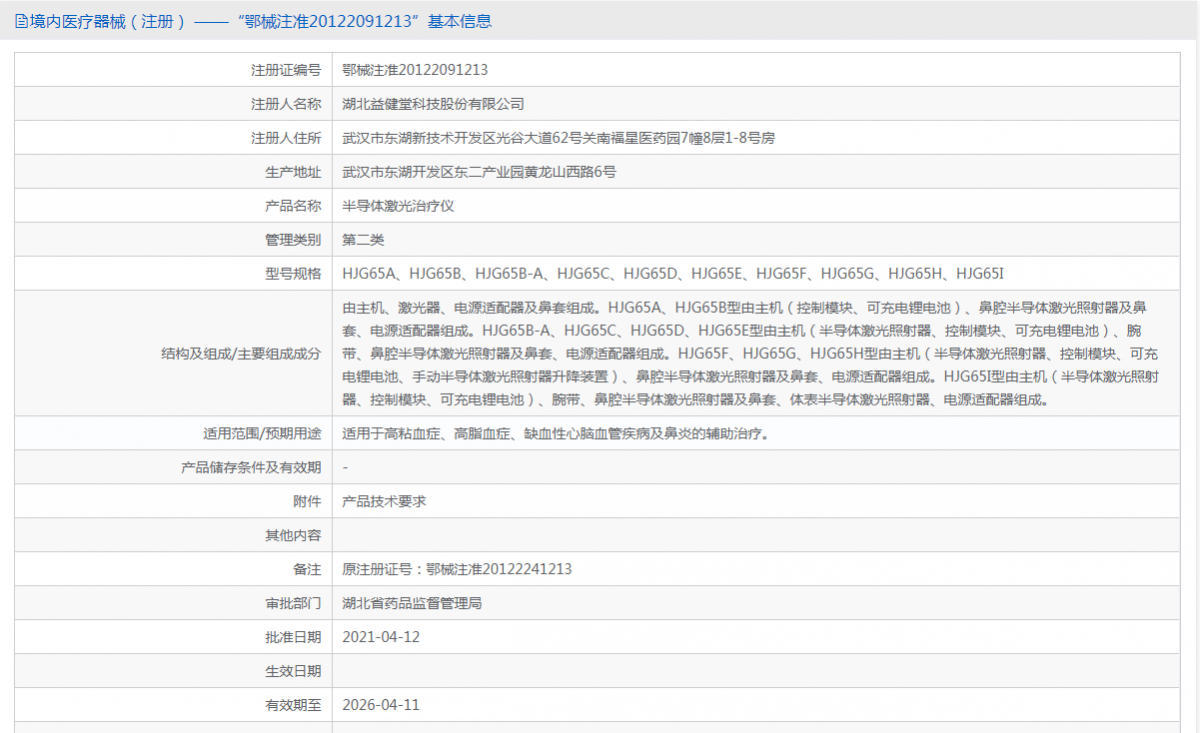Select the registrant address starting 武汉市东湖新技术开发区
Viewport: 1200px width, 733px height.
tap(558, 138)
